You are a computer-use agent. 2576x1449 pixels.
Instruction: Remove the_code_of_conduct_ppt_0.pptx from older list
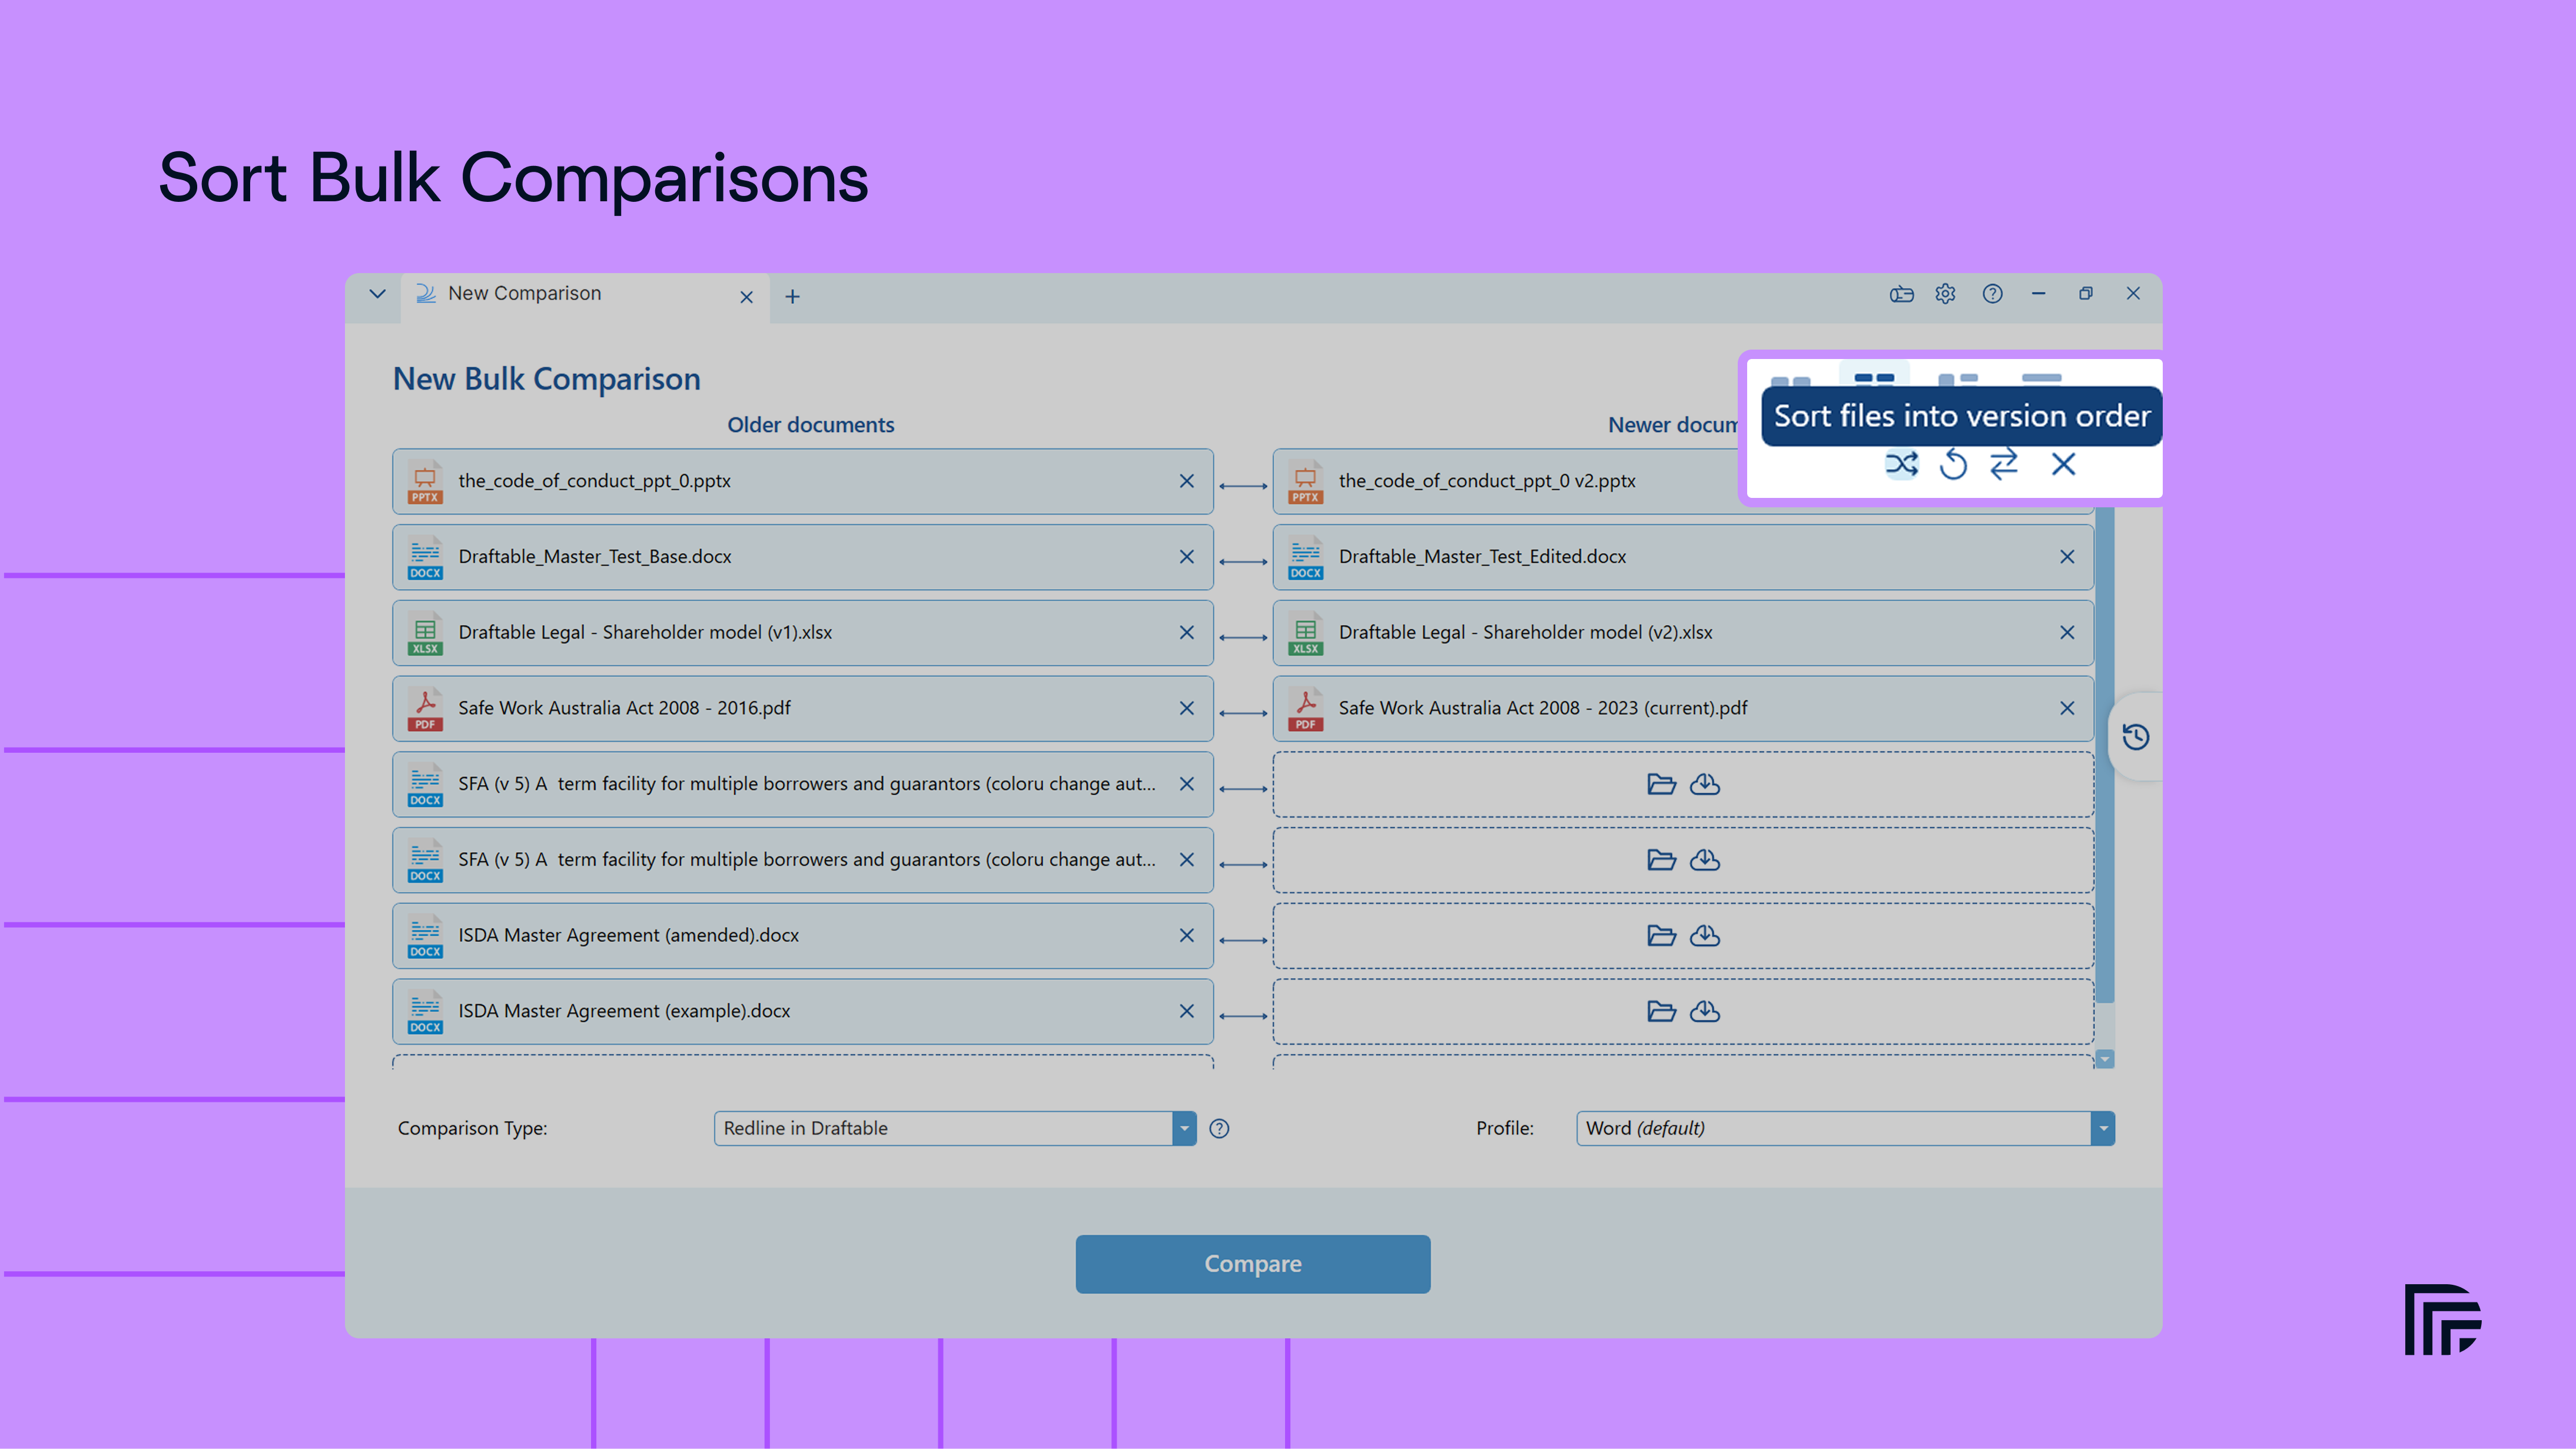tap(1187, 481)
